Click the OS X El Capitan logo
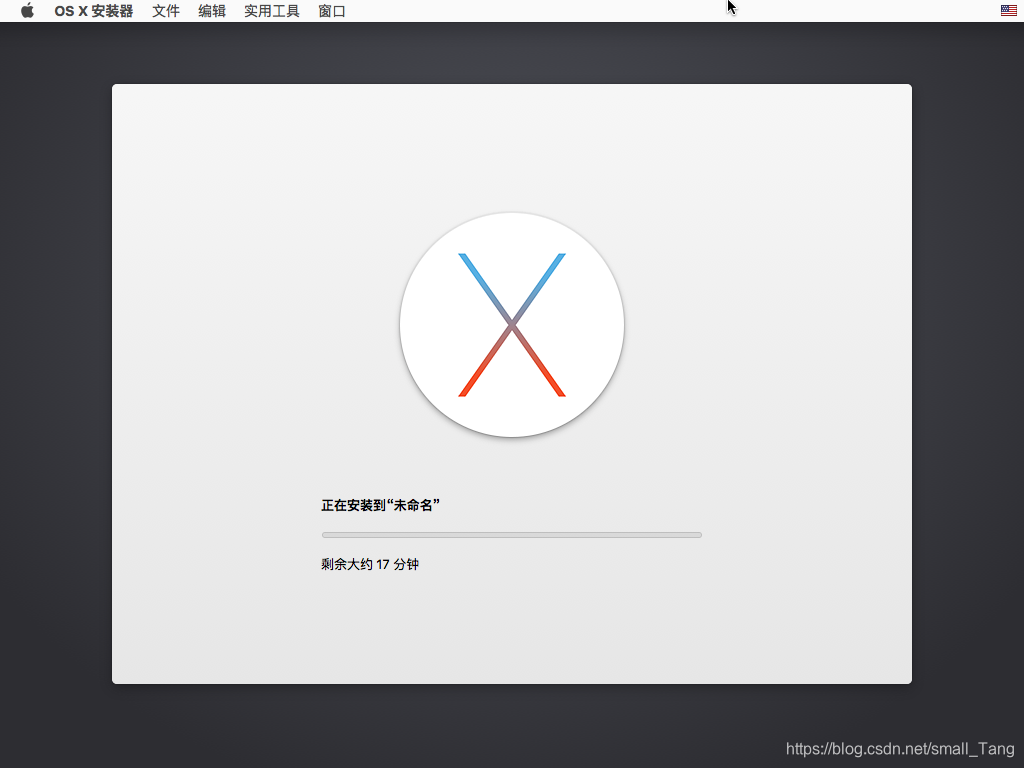This screenshot has height=768, width=1024. point(512,325)
